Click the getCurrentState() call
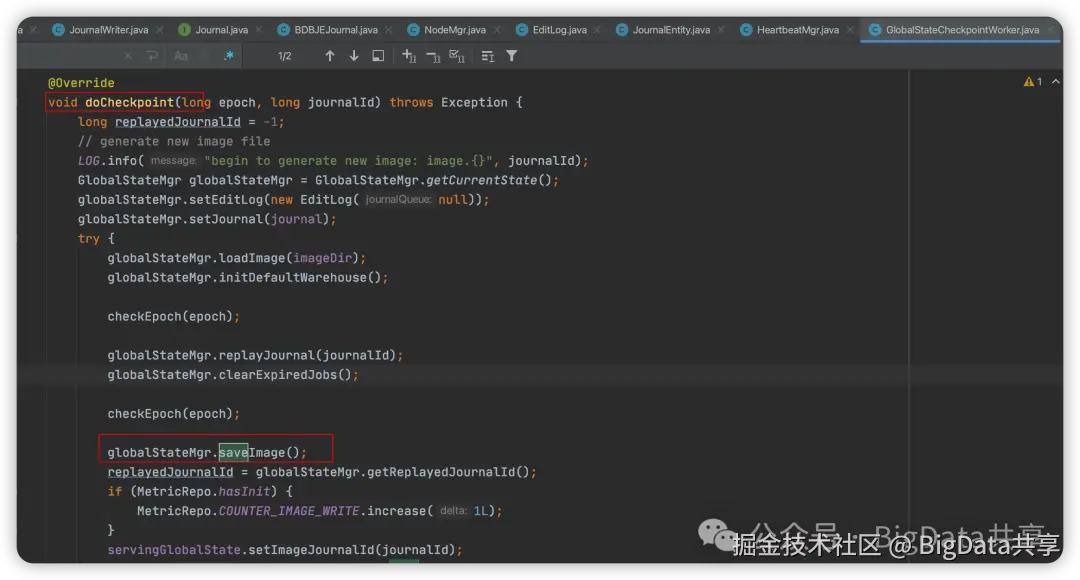Image resolution: width=1080 pixels, height=580 pixels. pyautogui.click(x=488, y=180)
